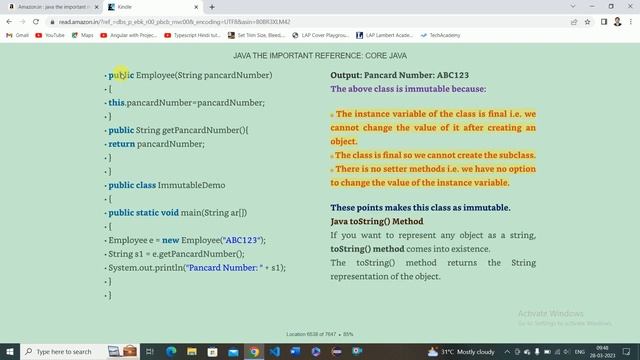Close the Amazon.in tab
The width and height of the screenshot is (640, 360).
[x=97, y=7]
